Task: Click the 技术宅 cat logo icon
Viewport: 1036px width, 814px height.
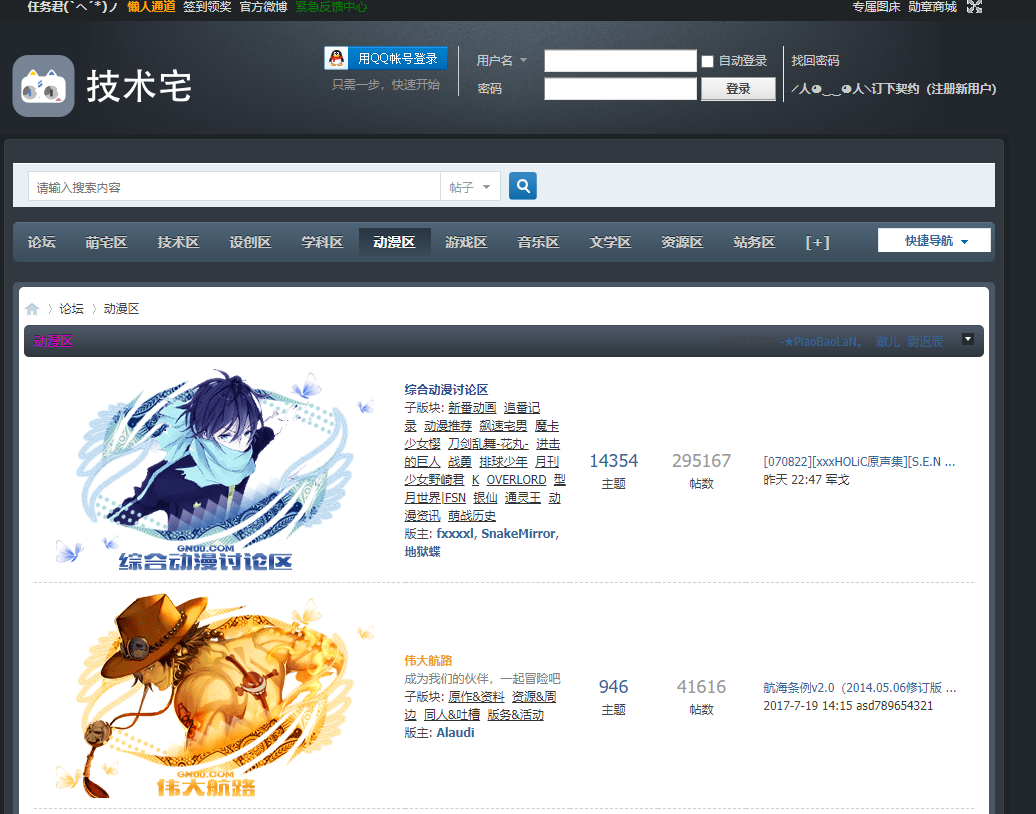Action: 44,86
